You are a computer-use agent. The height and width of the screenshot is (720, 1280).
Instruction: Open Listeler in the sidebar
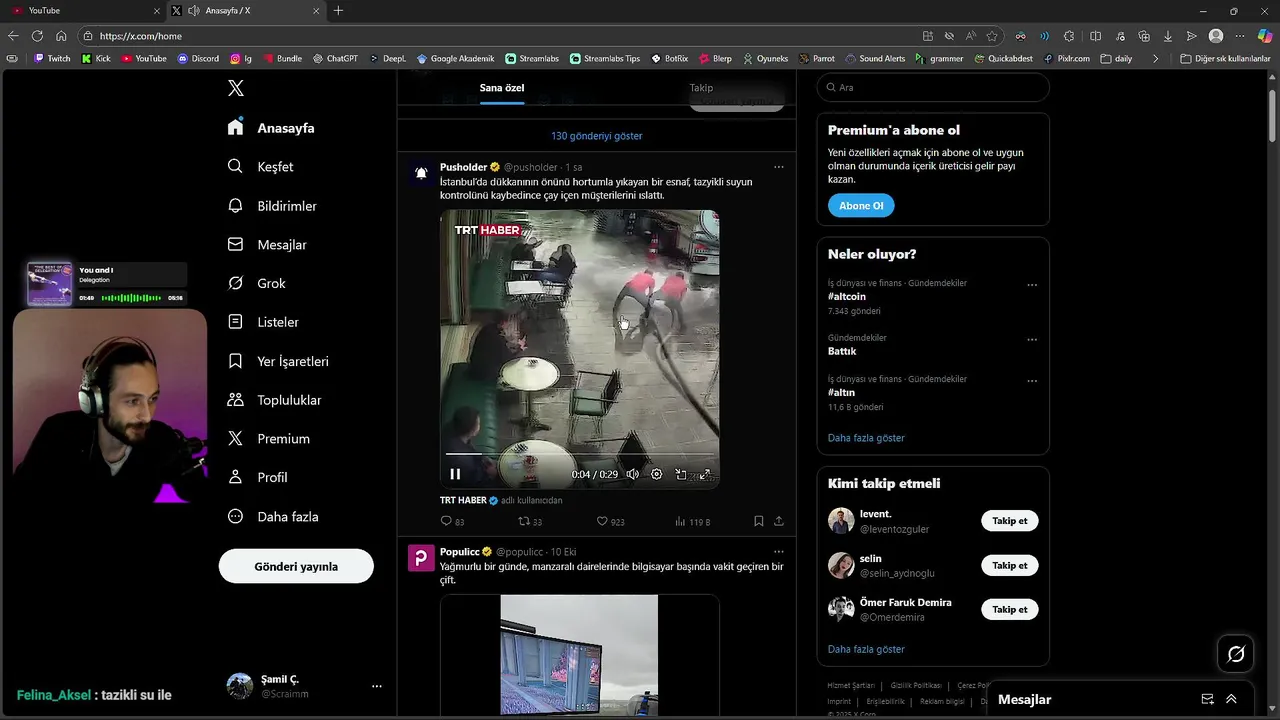click(x=263, y=322)
